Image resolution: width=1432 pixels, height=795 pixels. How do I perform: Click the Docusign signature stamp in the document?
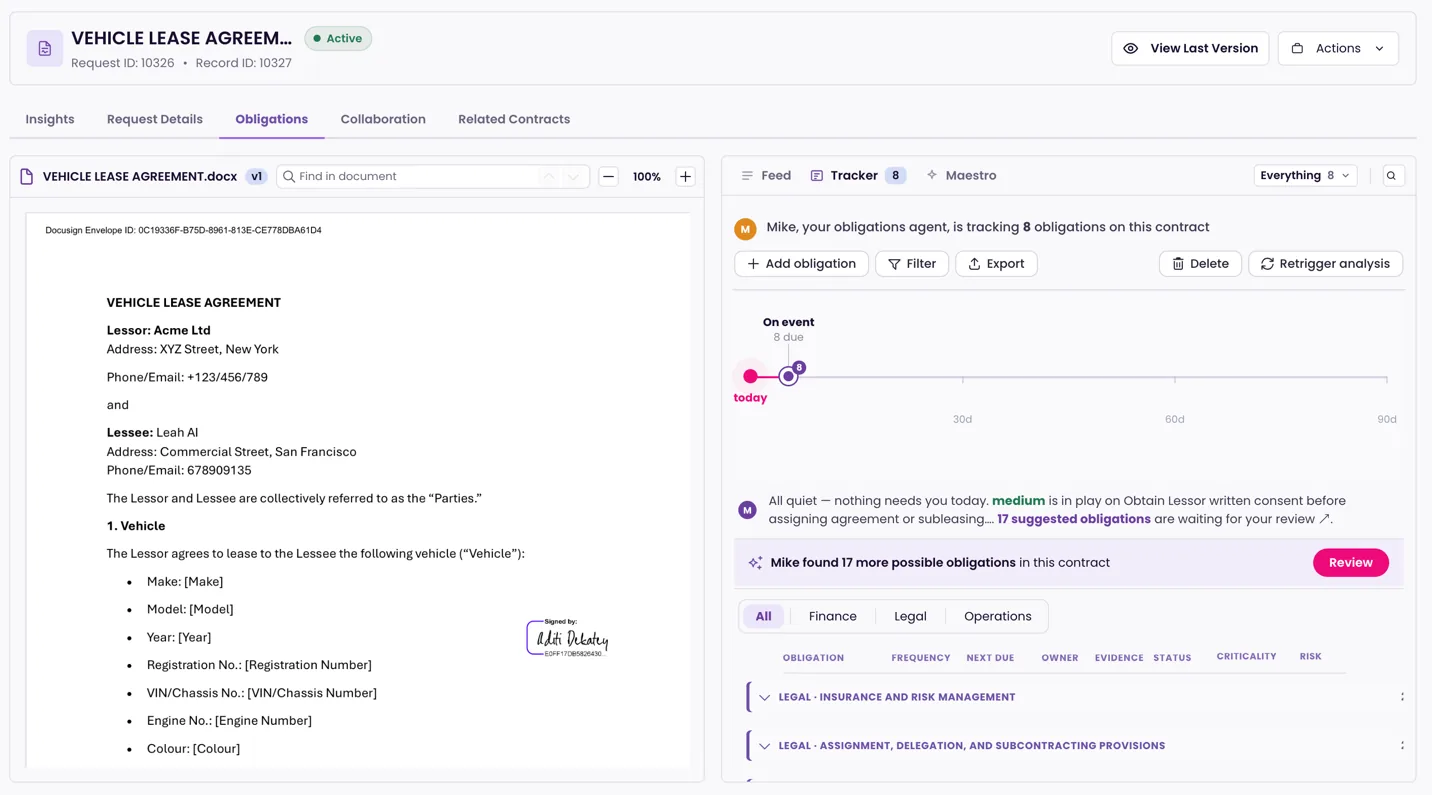pyautogui.click(x=567, y=638)
